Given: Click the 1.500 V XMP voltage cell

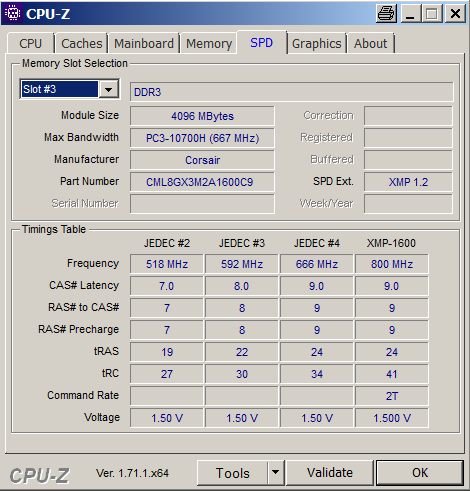Looking at the screenshot, I should tap(392, 418).
